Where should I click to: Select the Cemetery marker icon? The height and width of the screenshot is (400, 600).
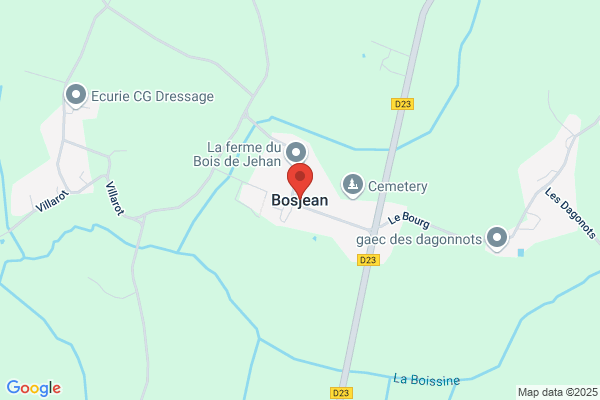coord(352,186)
